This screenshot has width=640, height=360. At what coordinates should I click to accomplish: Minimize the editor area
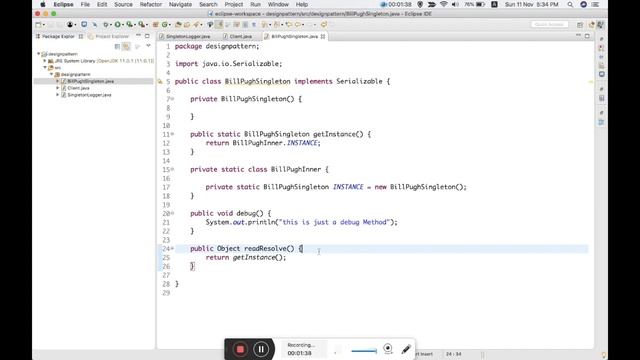coord(578,36)
